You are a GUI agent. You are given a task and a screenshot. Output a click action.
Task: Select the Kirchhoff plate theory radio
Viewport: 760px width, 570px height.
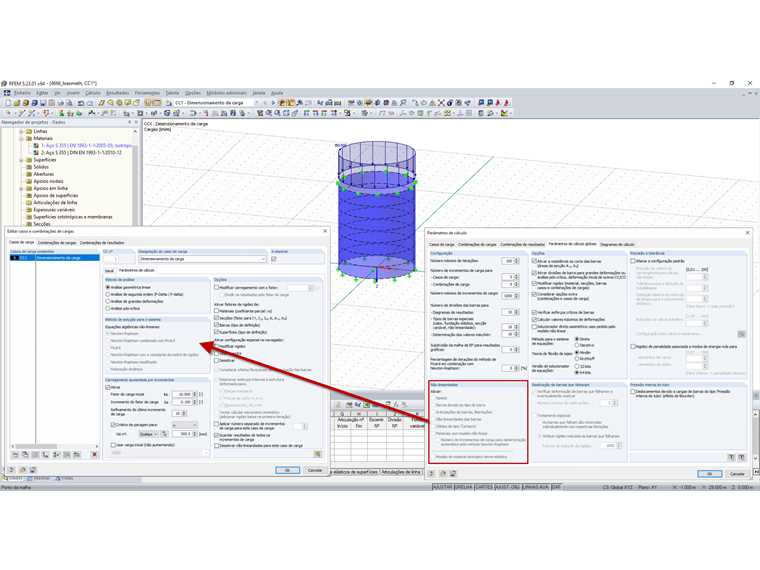tap(577, 359)
